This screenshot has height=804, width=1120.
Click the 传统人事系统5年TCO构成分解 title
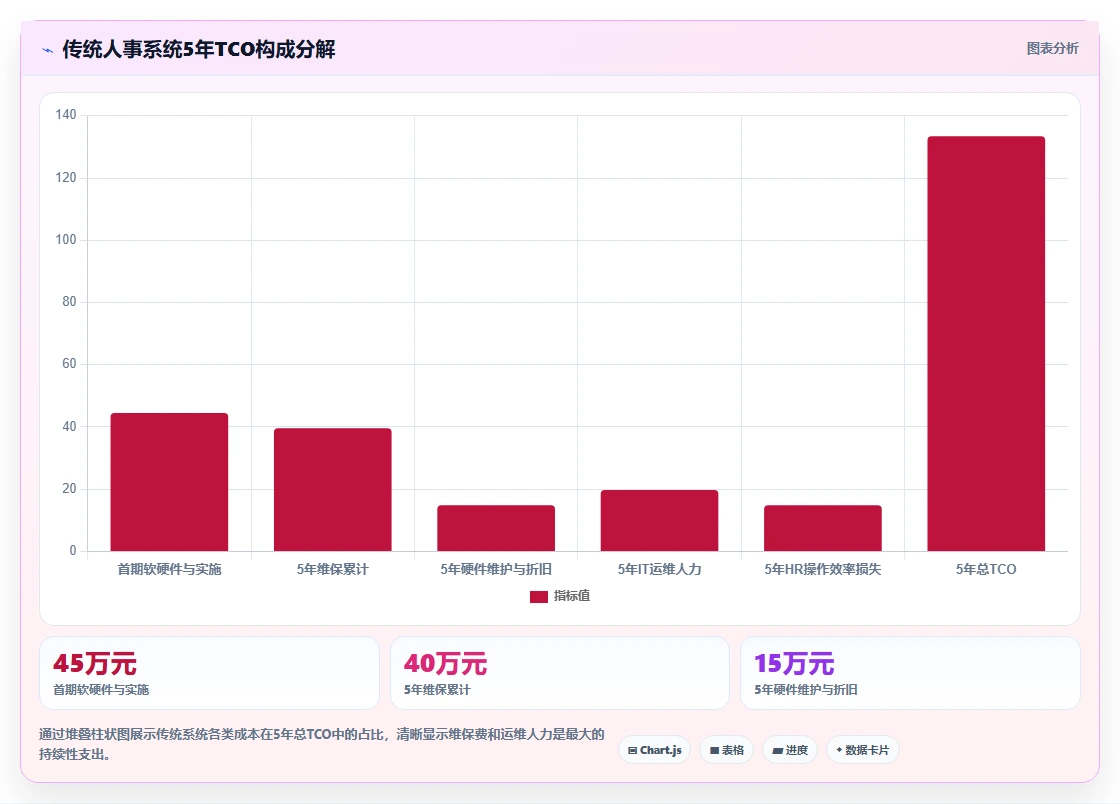199,49
